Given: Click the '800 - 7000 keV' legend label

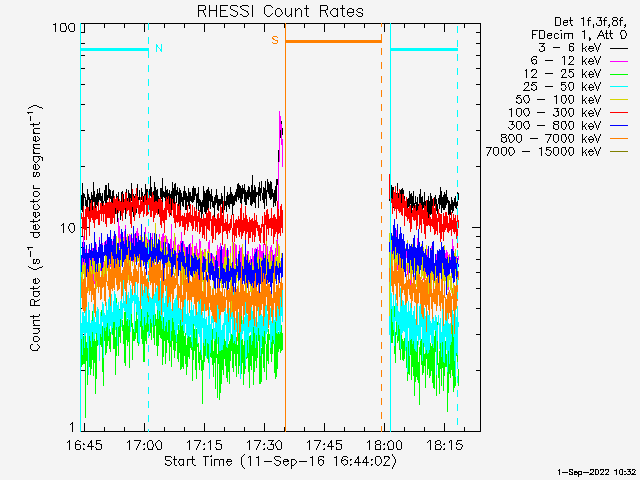Looking at the screenshot, I should click(x=551, y=139).
